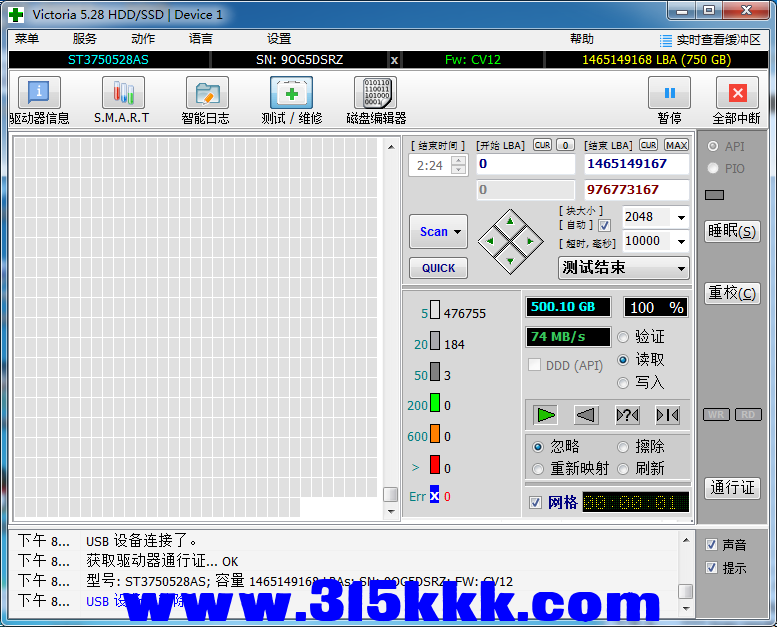Open the 语言 (Language) menu

[200, 39]
